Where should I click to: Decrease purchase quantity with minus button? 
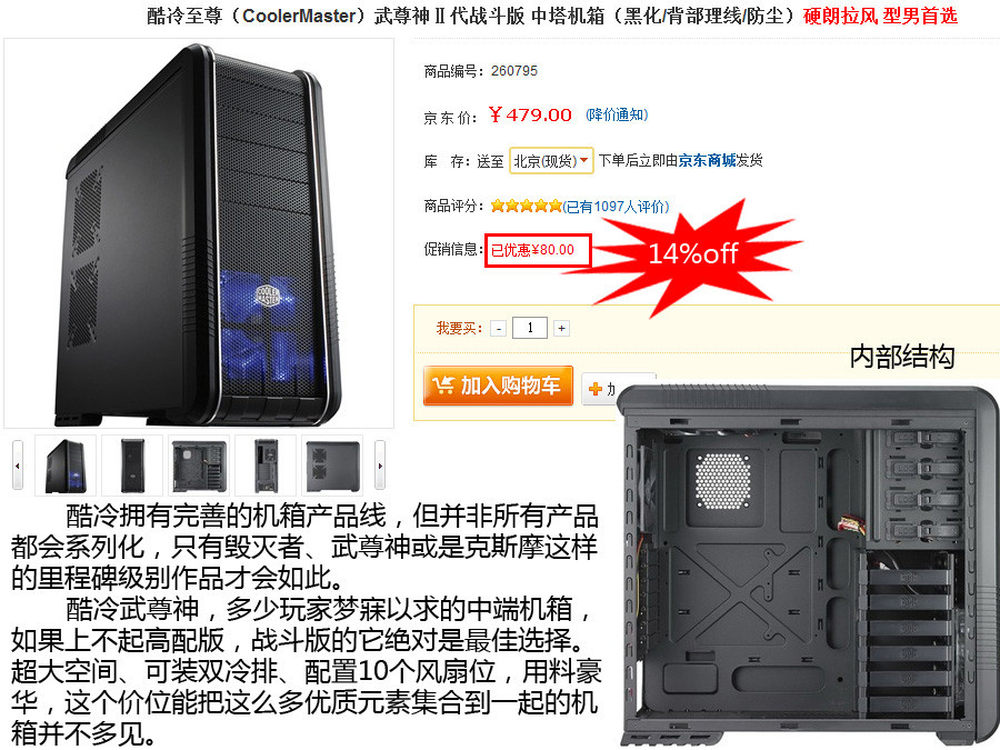[x=499, y=328]
